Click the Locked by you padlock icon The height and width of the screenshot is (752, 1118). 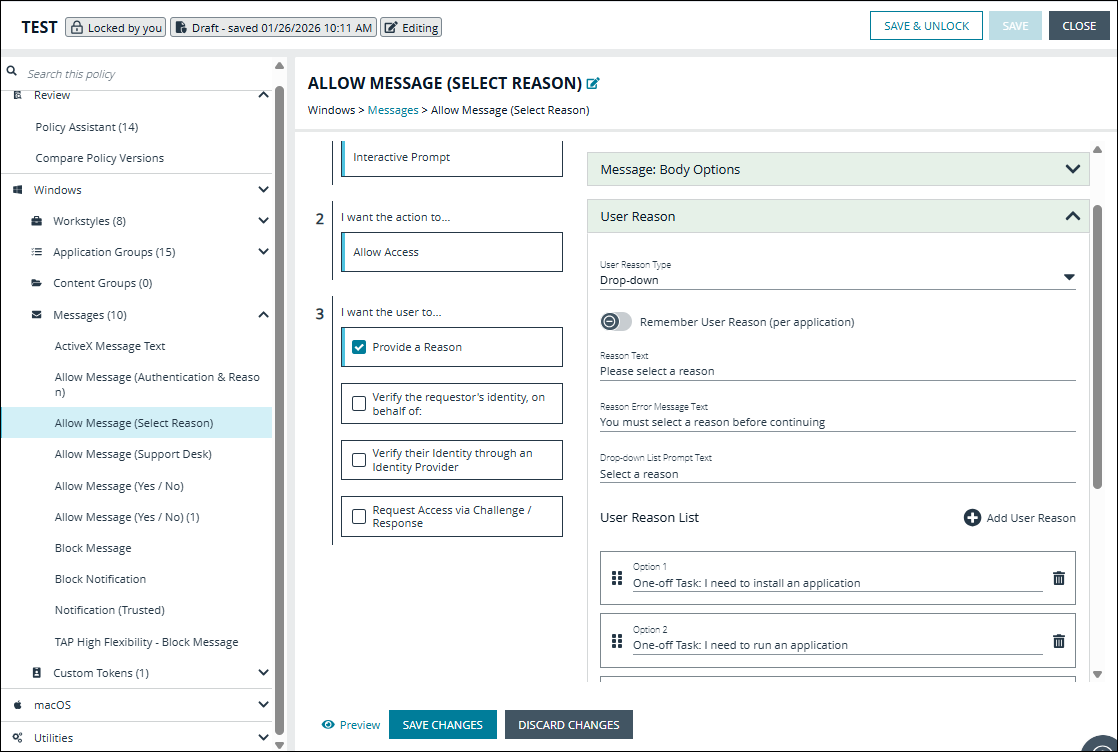coord(80,27)
